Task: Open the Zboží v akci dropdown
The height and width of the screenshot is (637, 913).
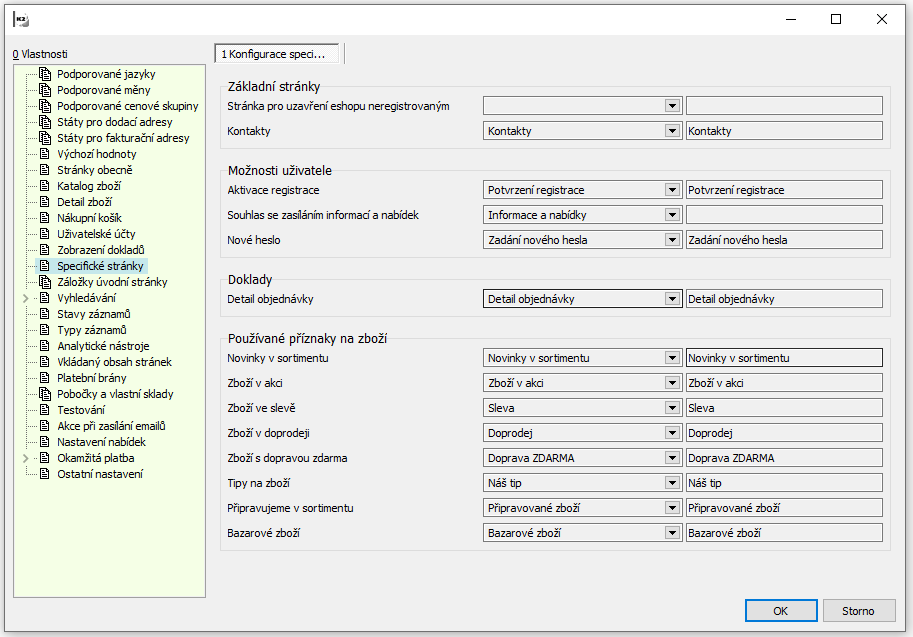Action: click(673, 383)
